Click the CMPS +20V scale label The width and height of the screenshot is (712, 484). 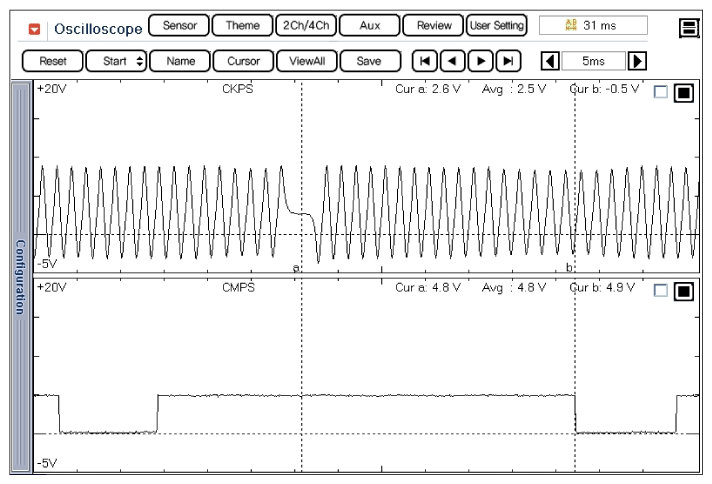[52, 287]
